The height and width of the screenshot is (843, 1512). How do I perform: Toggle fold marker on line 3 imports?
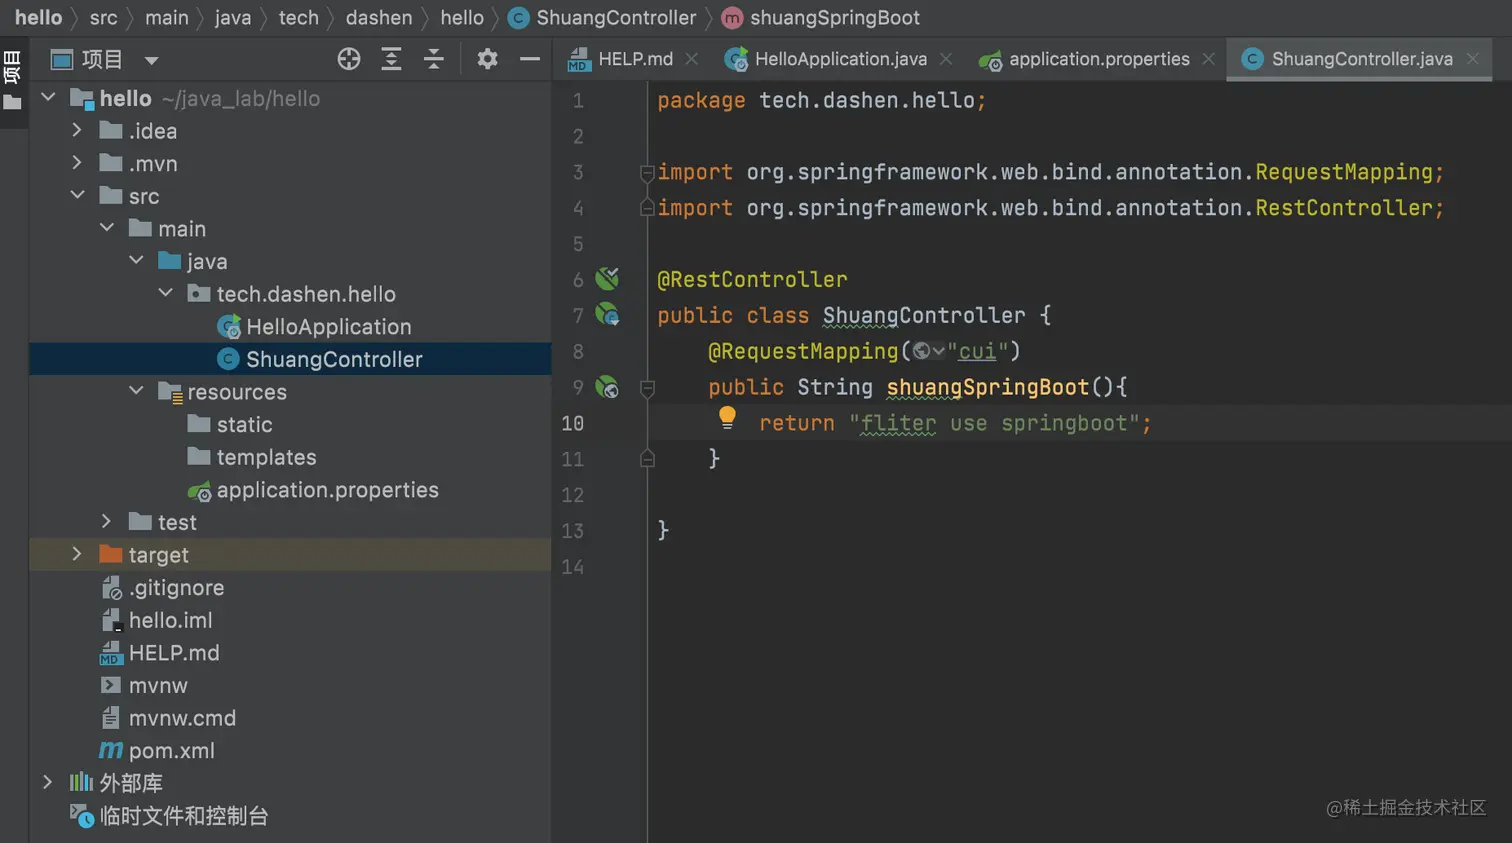click(647, 172)
